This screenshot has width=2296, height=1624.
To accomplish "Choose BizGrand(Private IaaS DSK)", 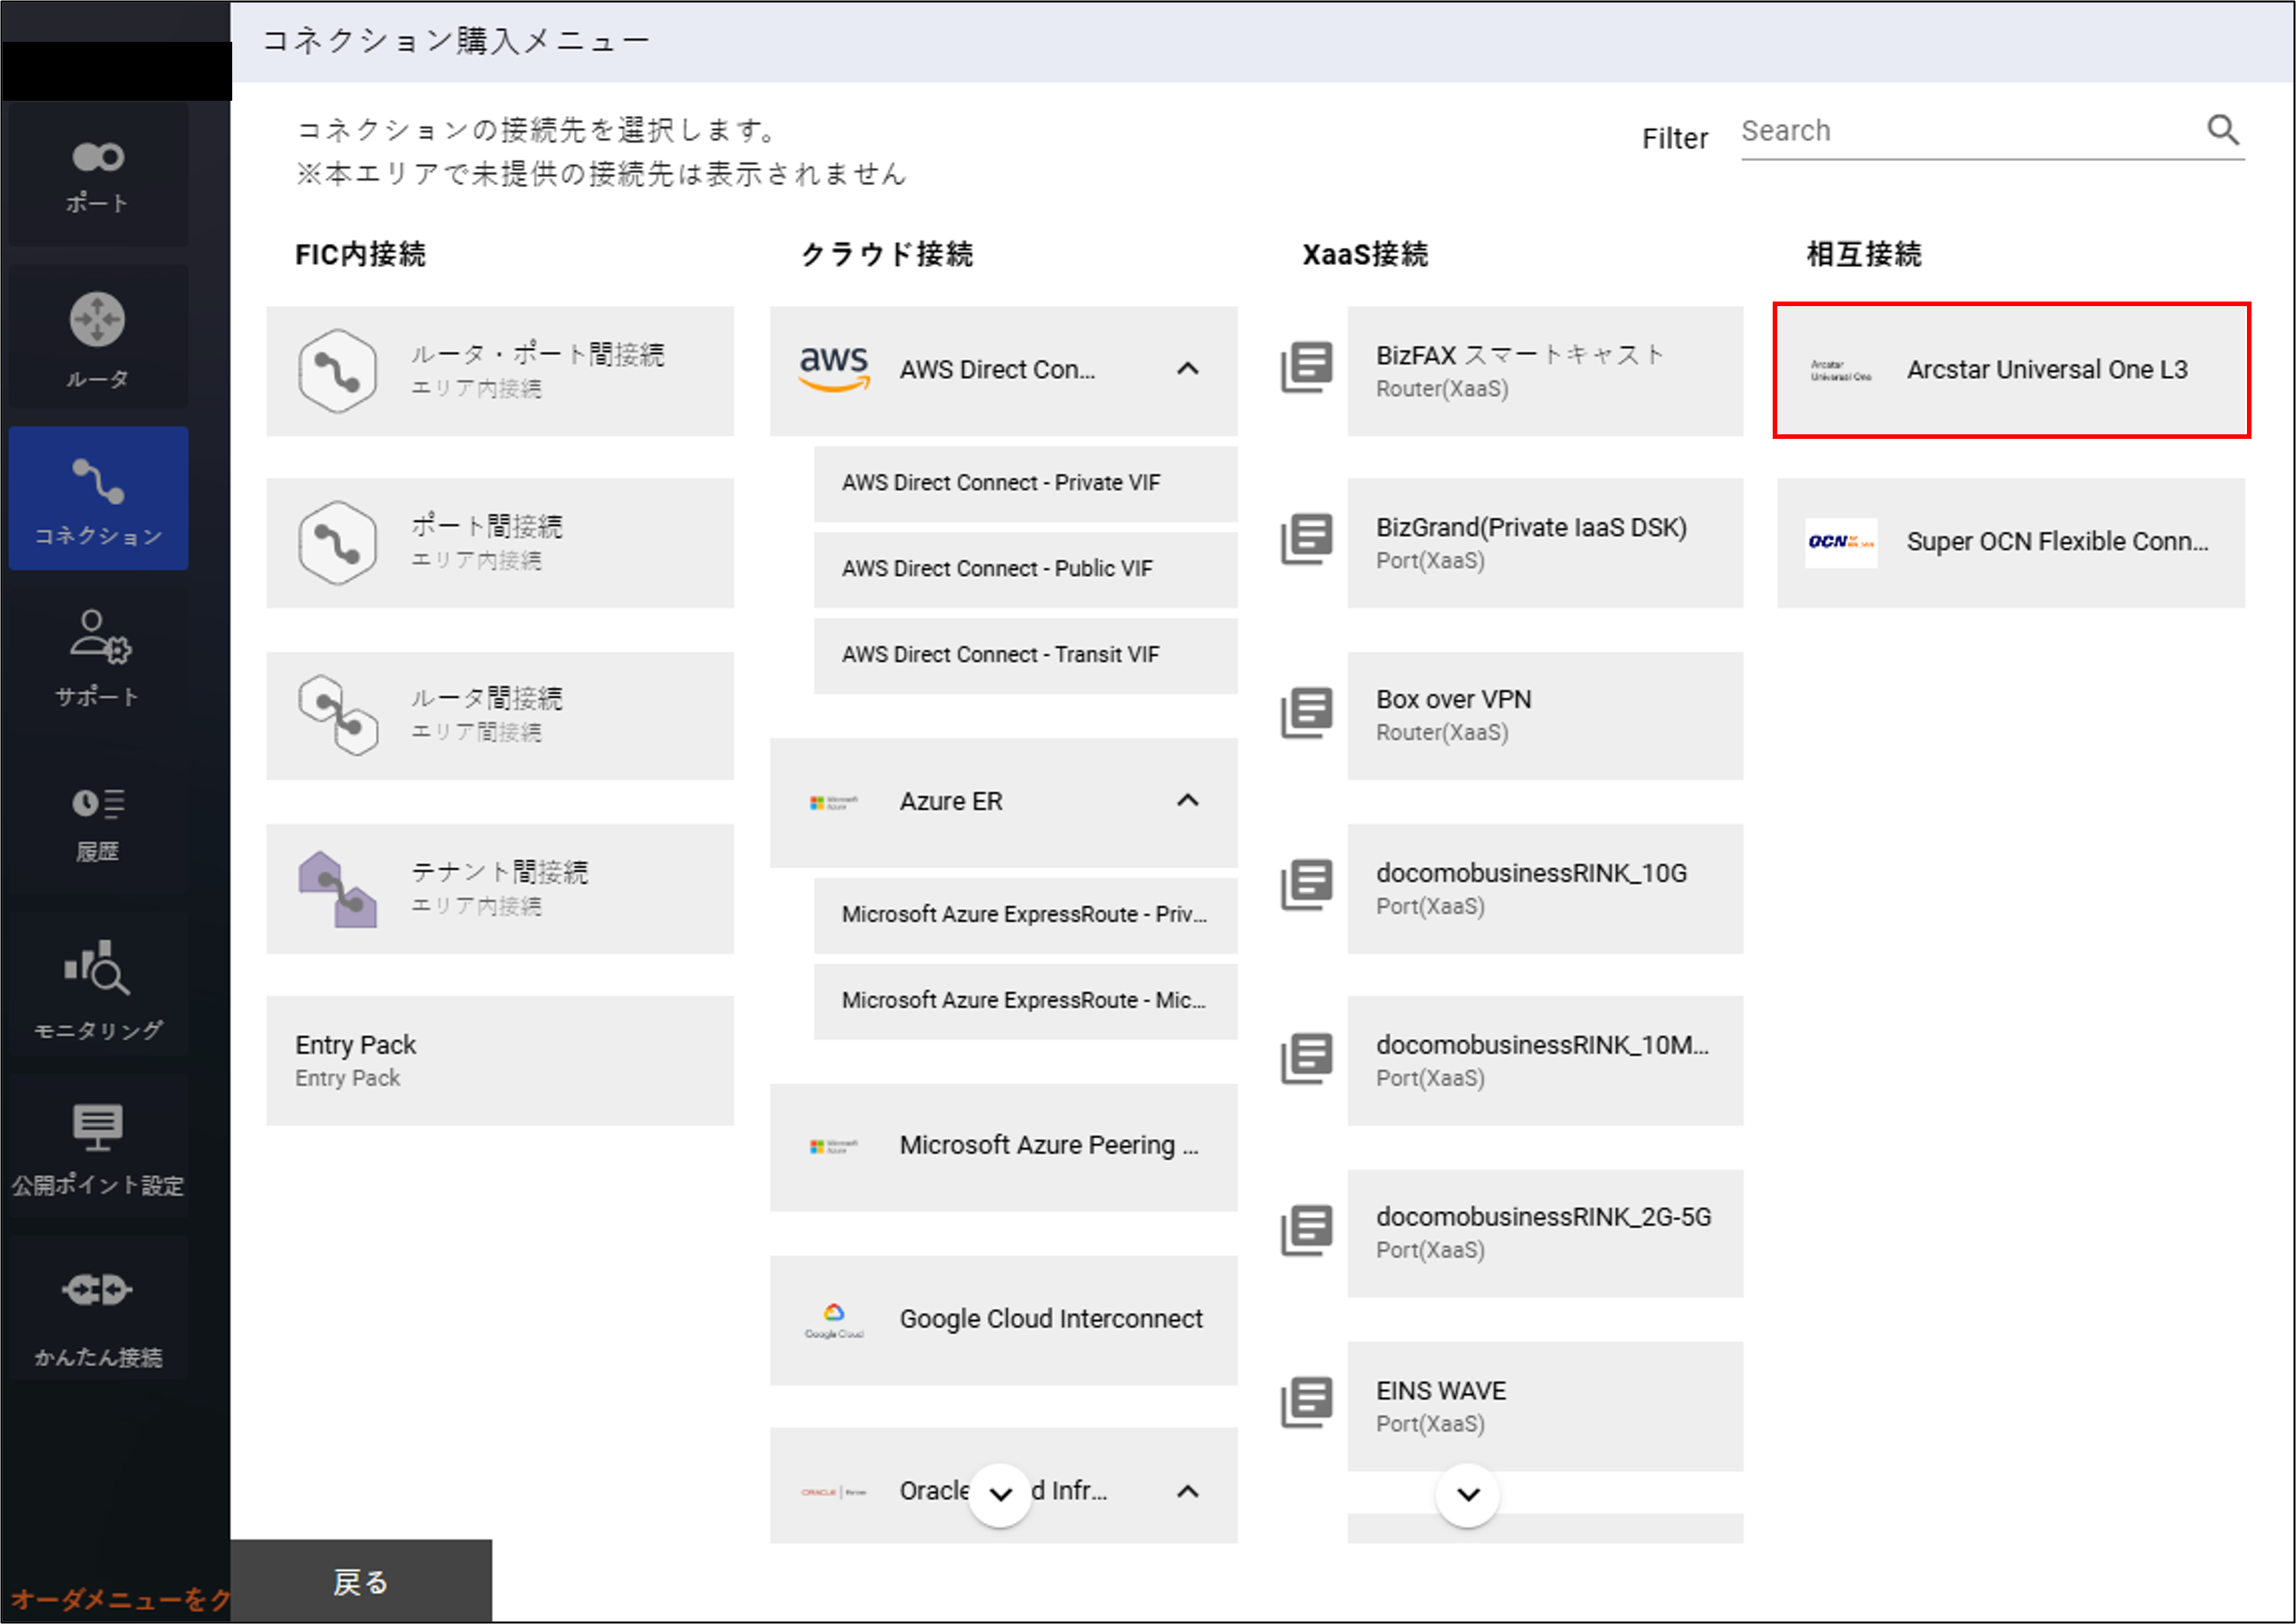I will (1545, 543).
